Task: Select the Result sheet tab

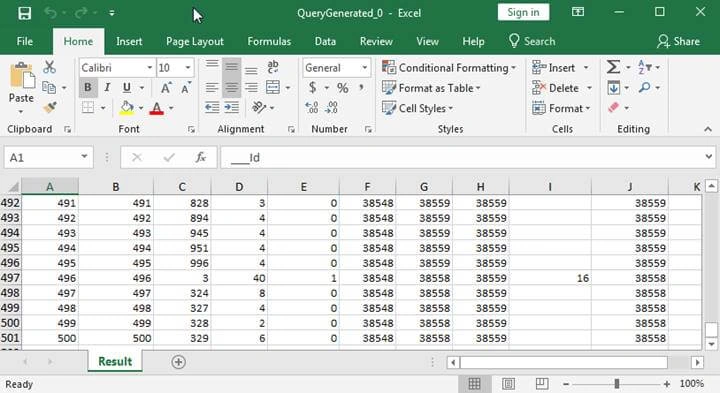Action: tap(115, 362)
